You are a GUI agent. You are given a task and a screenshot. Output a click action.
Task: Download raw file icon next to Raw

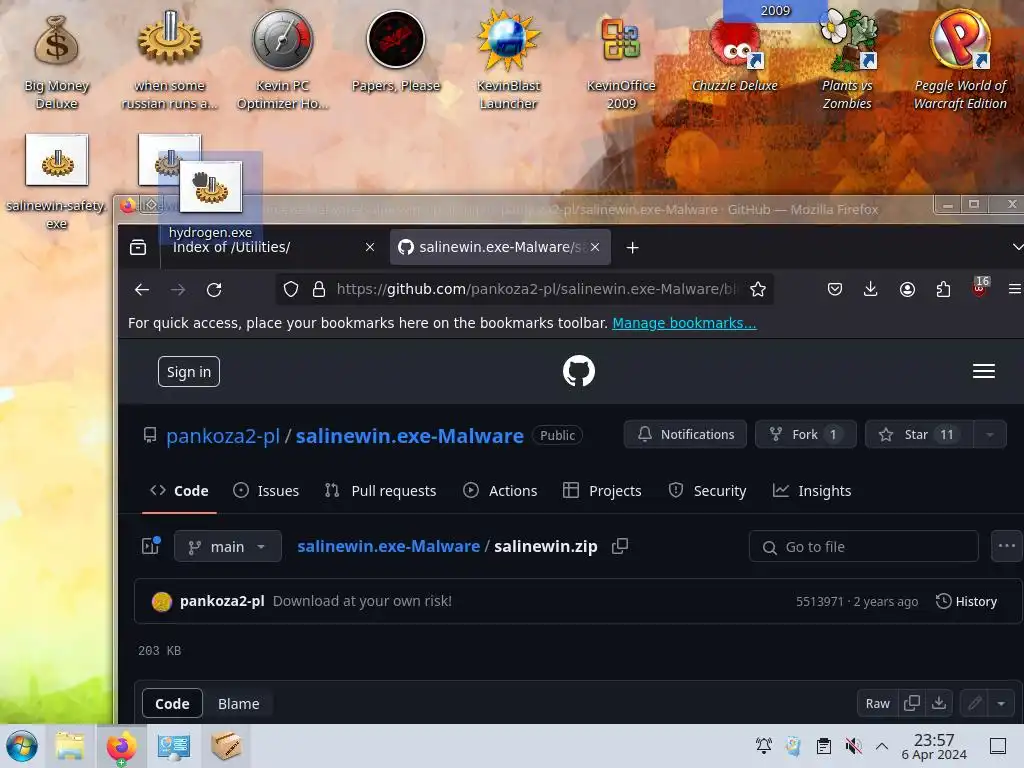(x=938, y=703)
